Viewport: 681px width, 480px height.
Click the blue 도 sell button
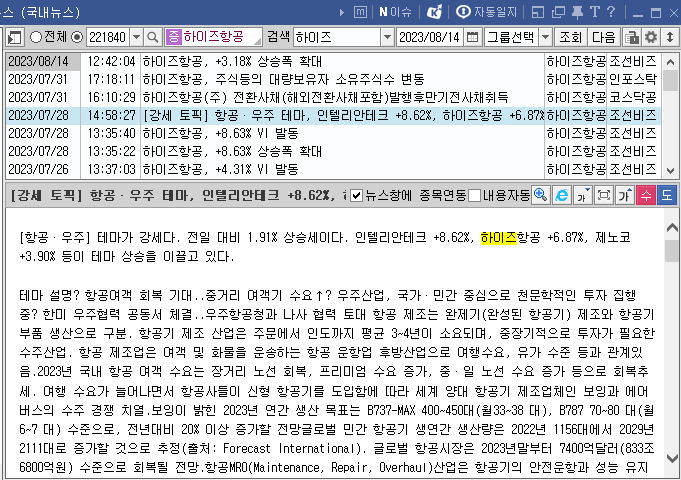(x=667, y=195)
